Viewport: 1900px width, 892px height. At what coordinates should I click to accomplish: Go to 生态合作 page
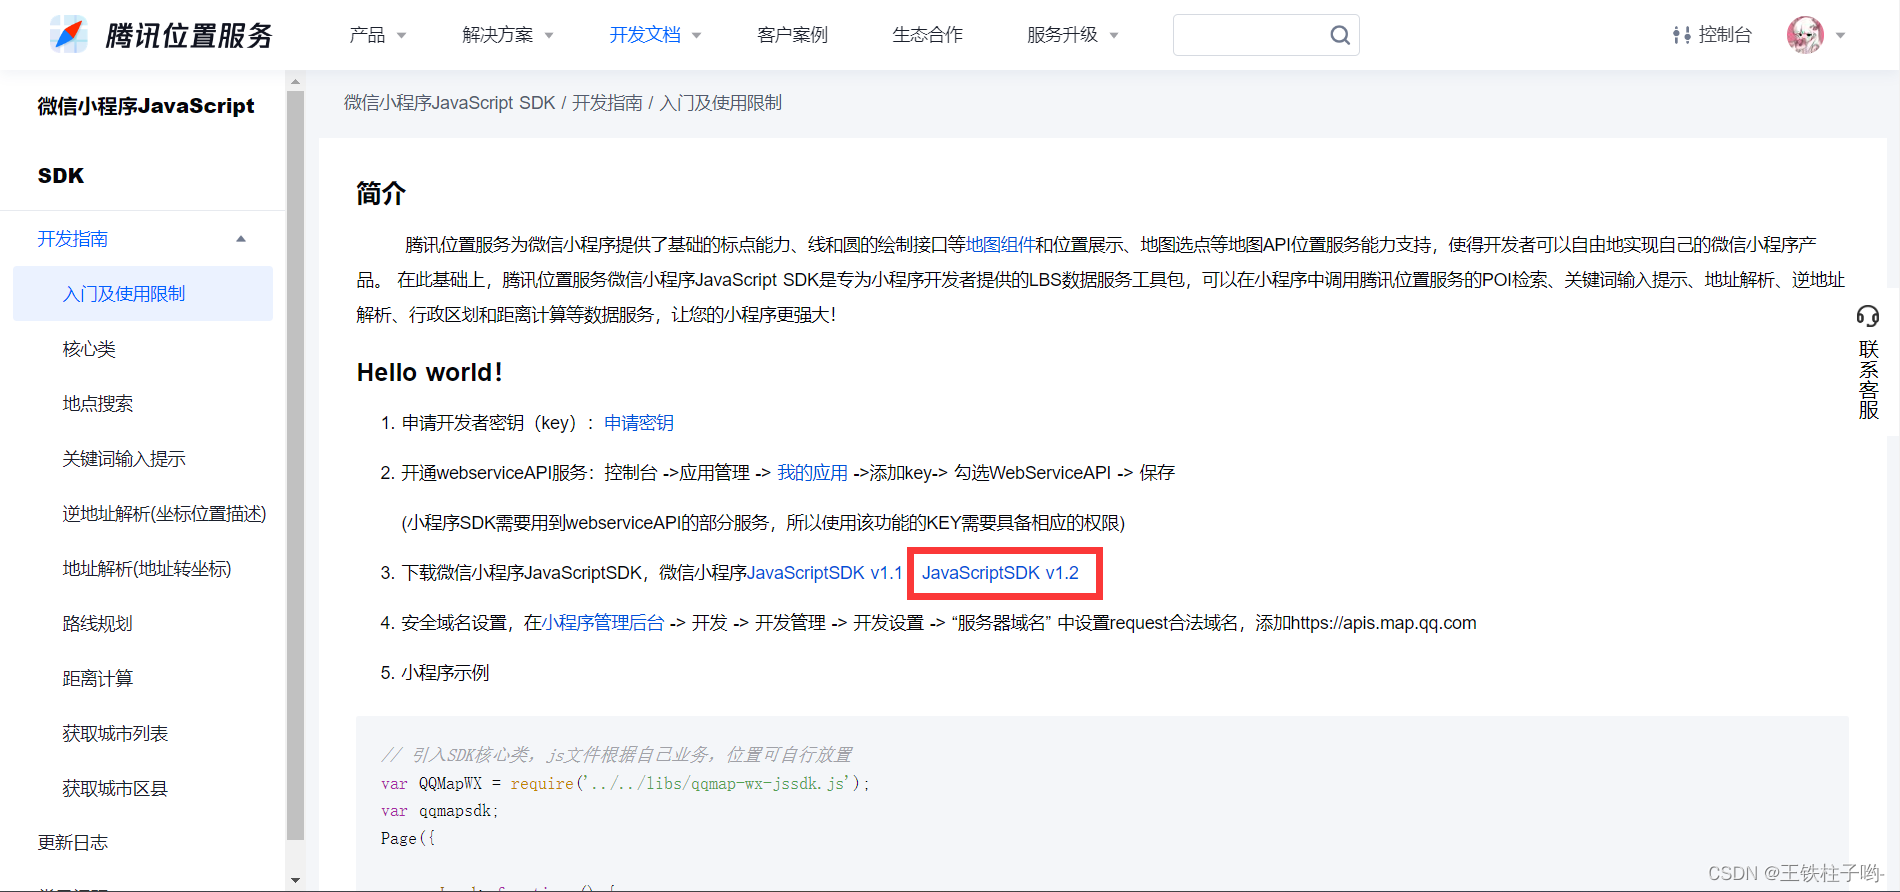927,35
